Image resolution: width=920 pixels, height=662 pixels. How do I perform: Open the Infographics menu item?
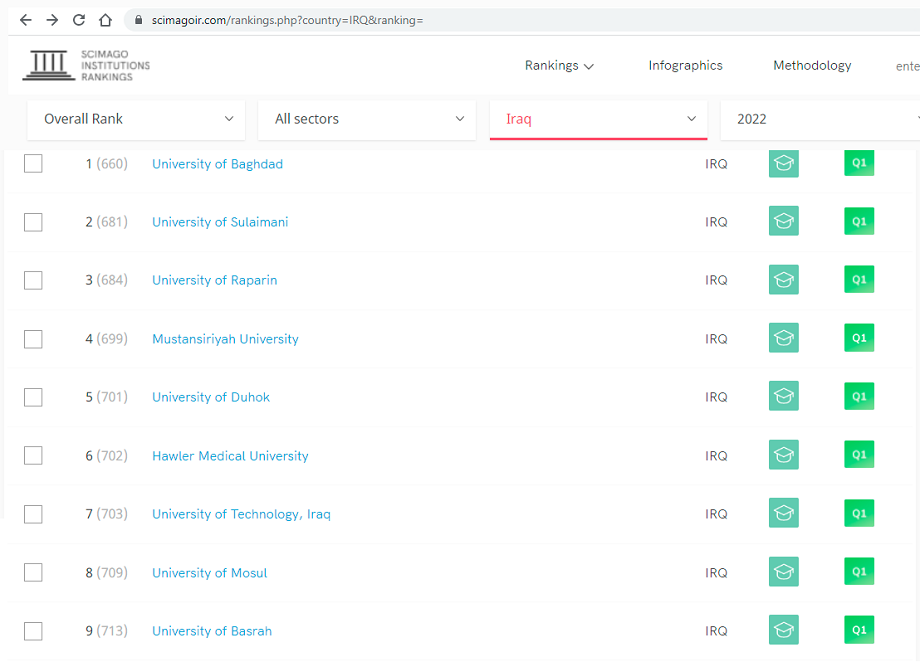(685, 66)
